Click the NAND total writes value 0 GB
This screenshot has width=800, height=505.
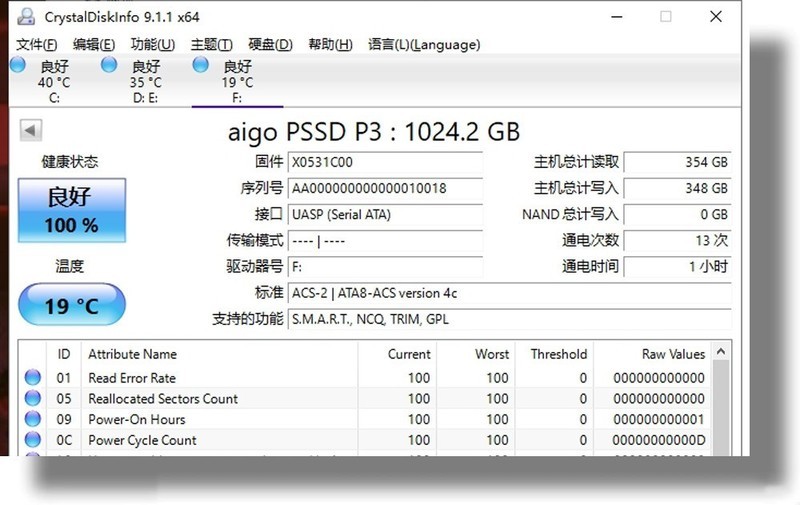(x=678, y=215)
